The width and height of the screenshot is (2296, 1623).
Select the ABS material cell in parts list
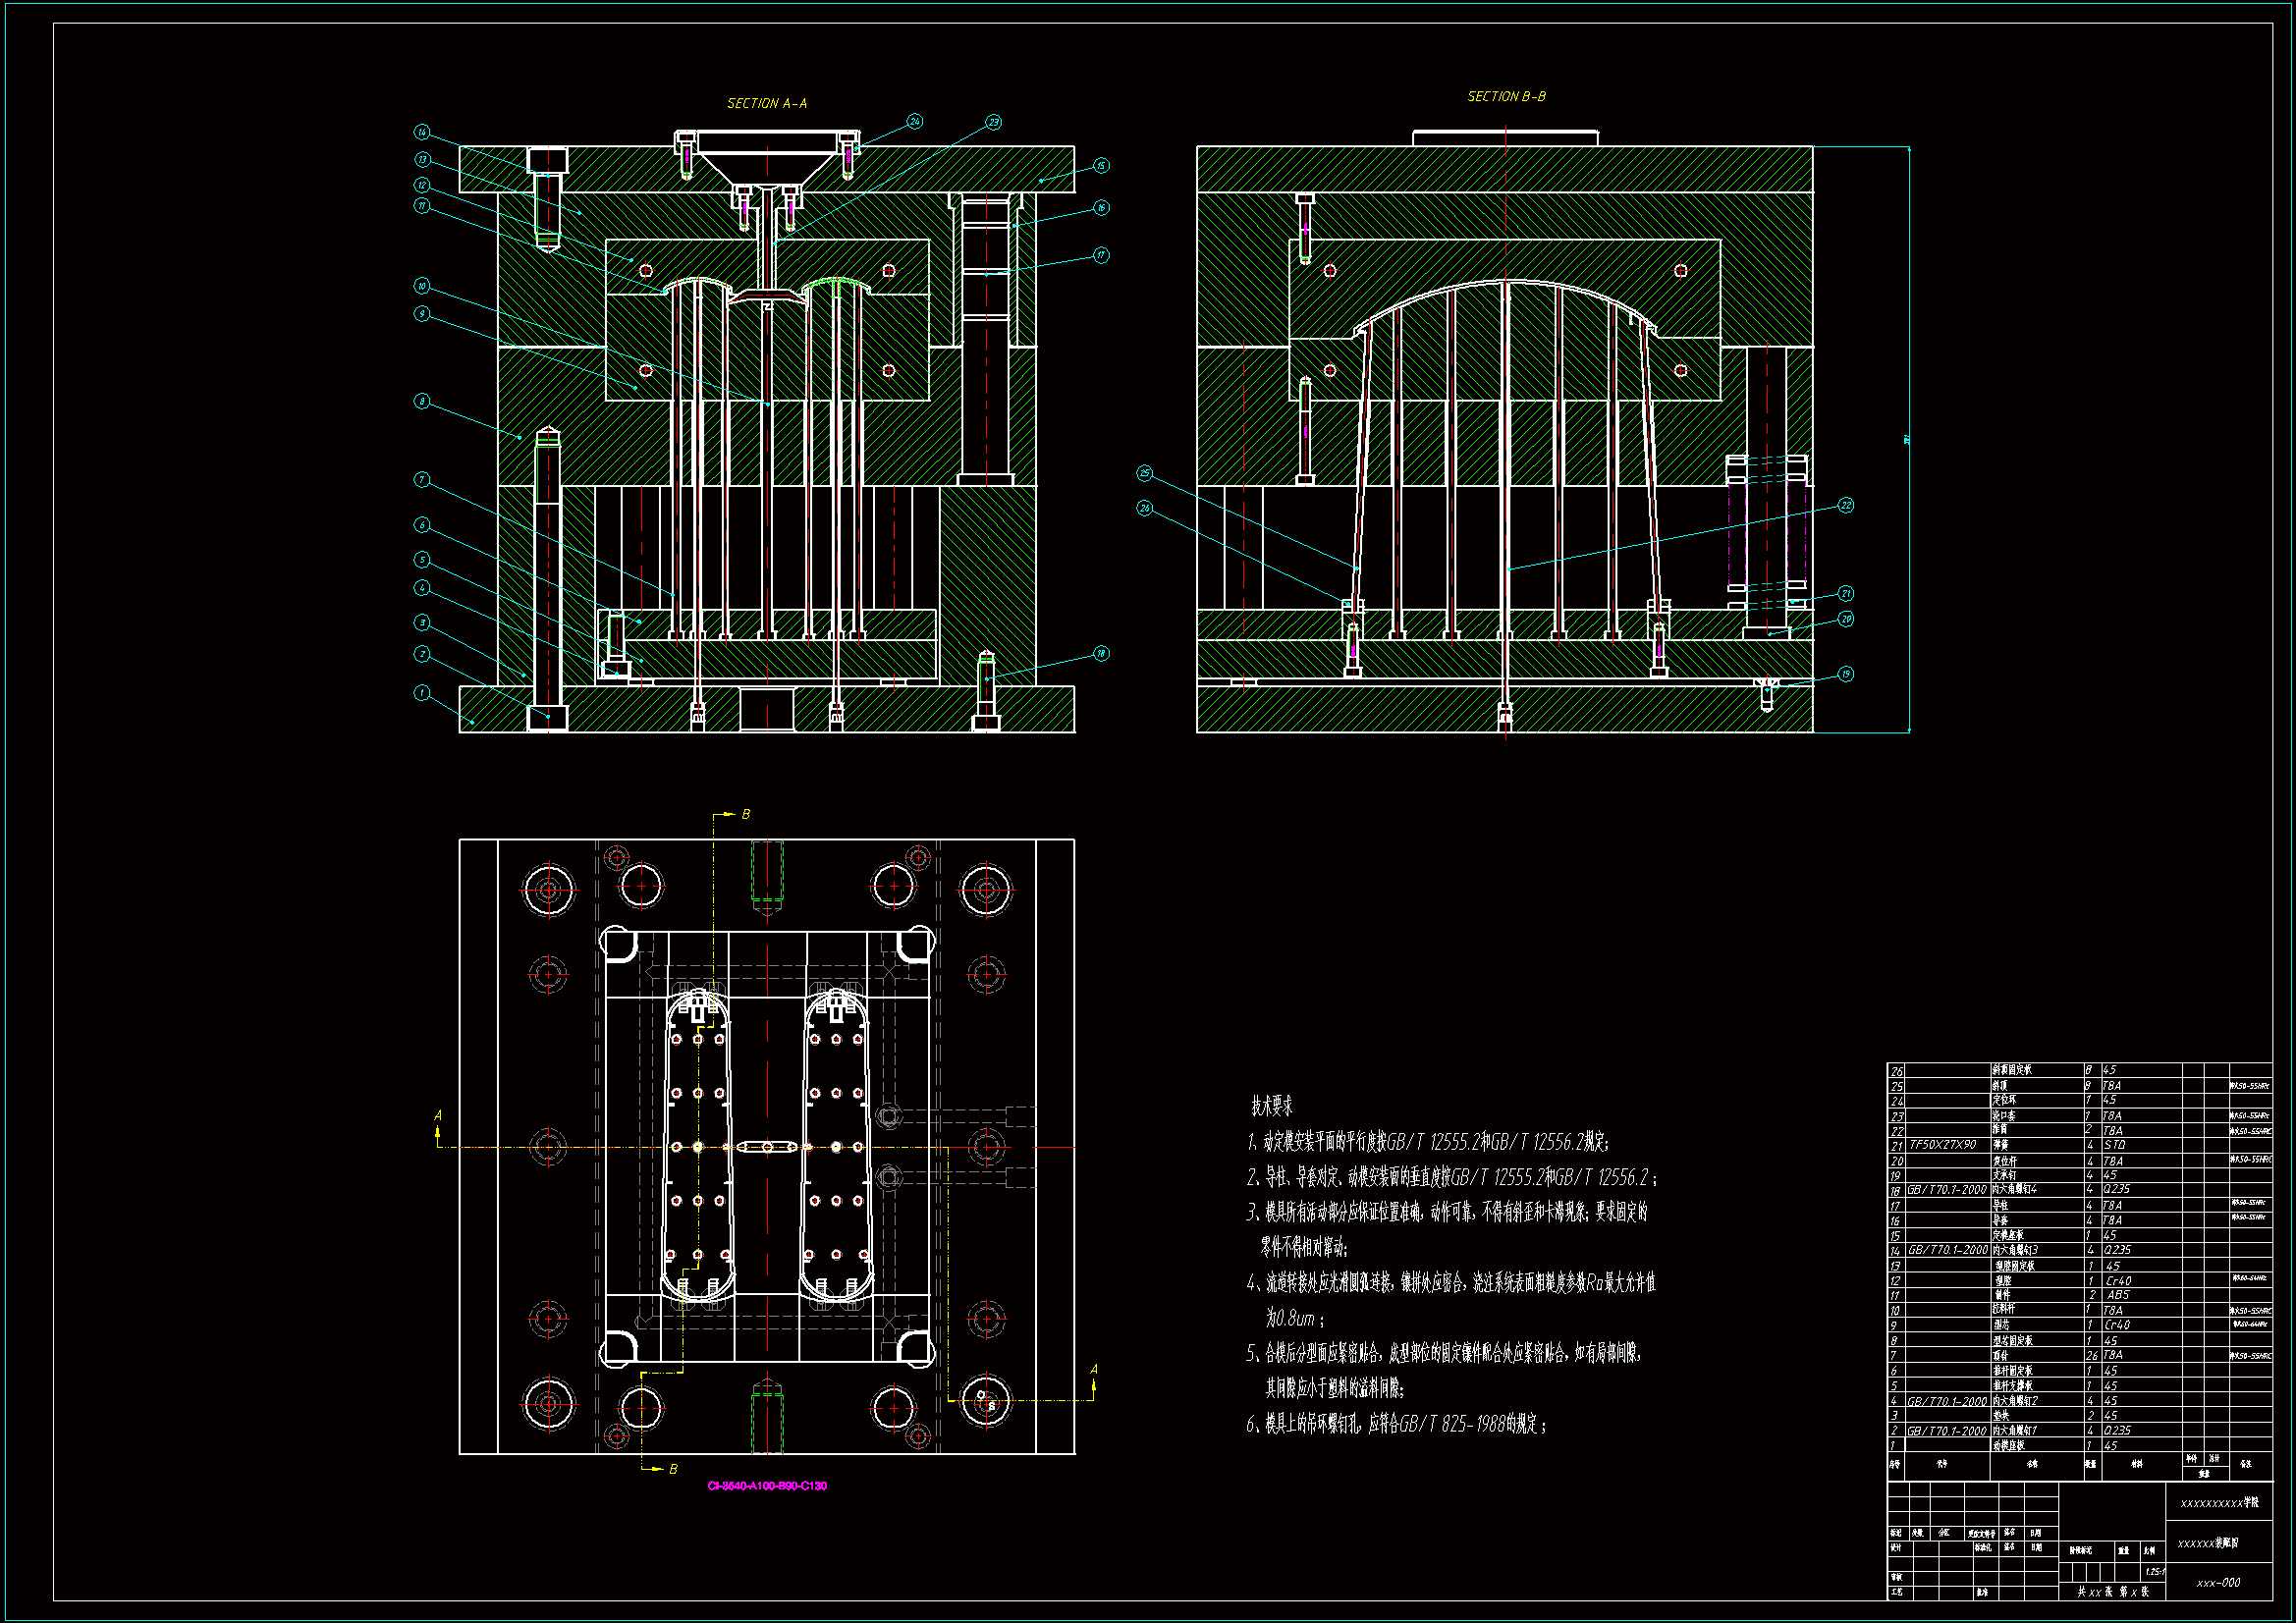(x=2117, y=1295)
